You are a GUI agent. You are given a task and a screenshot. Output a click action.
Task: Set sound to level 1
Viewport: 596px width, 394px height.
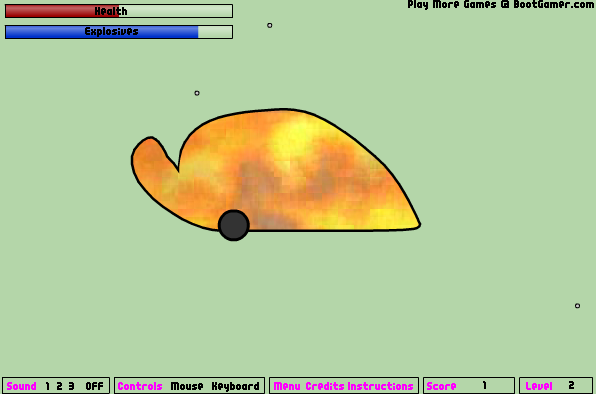[x=48, y=386]
